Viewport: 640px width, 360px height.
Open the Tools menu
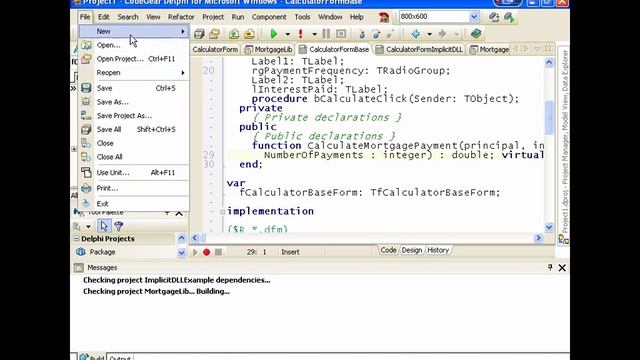(302, 17)
